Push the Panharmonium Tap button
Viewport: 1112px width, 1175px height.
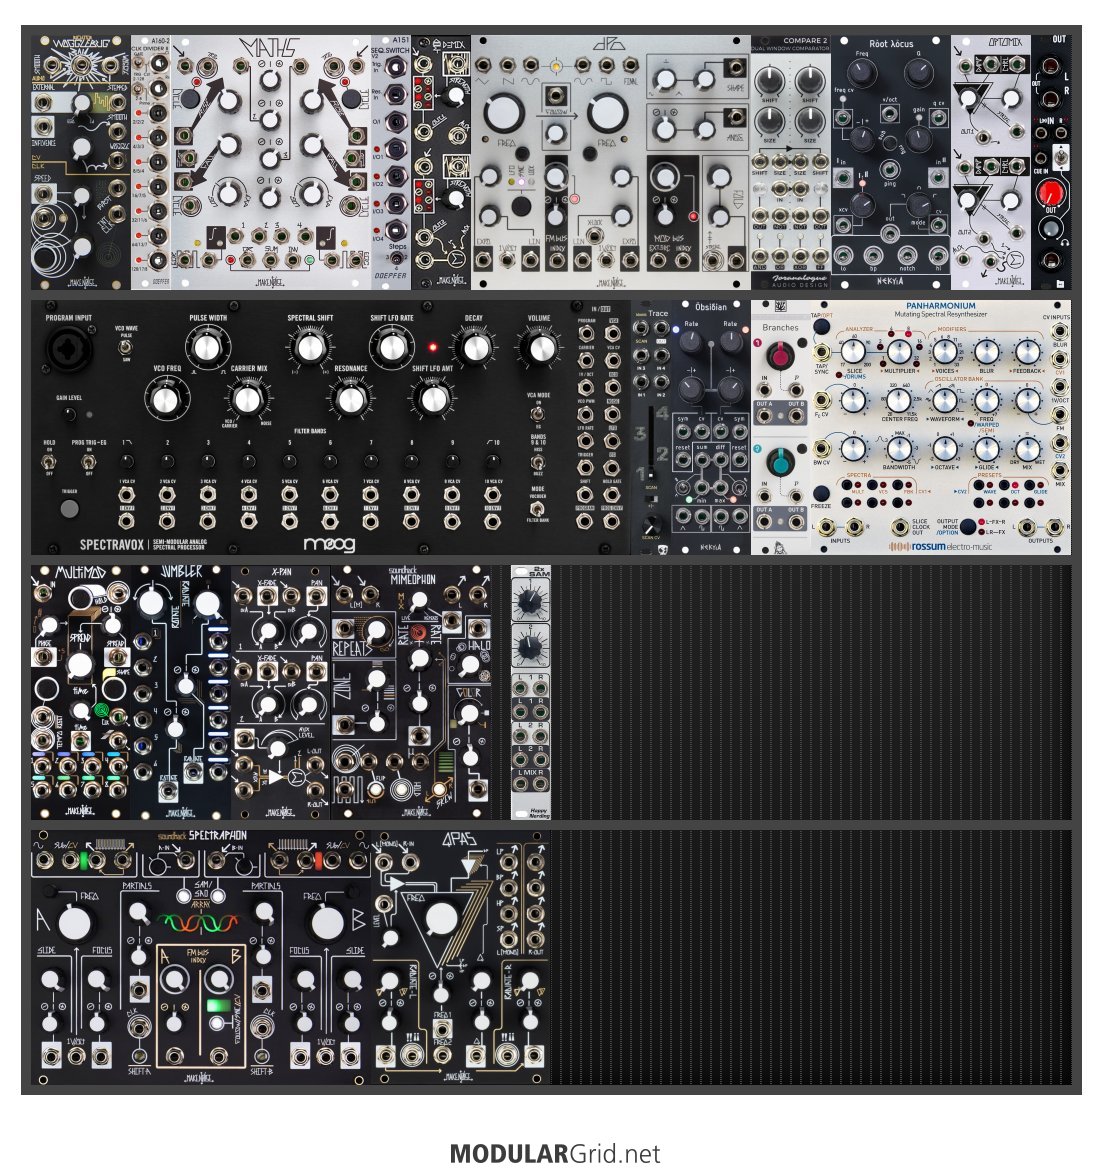pyautogui.click(x=822, y=327)
